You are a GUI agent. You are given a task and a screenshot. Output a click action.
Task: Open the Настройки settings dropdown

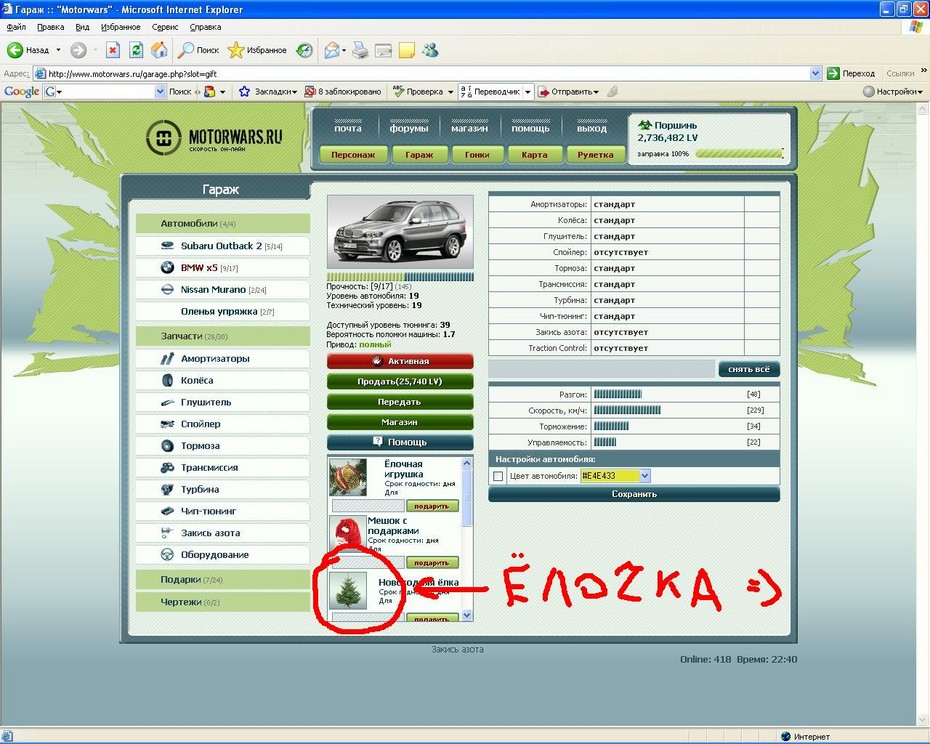921,92
